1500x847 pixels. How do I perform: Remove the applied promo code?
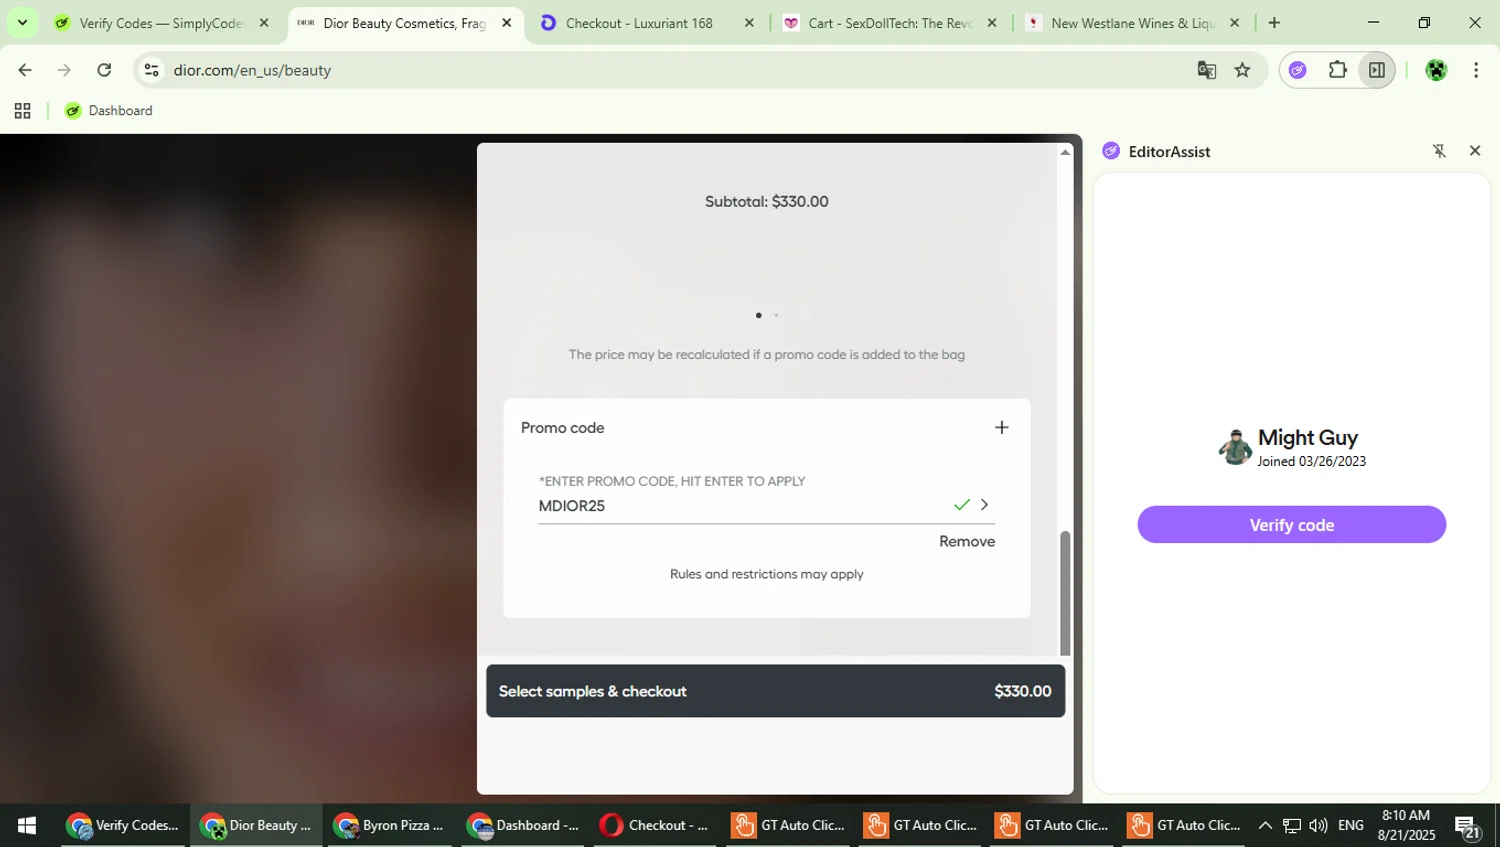(x=966, y=541)
